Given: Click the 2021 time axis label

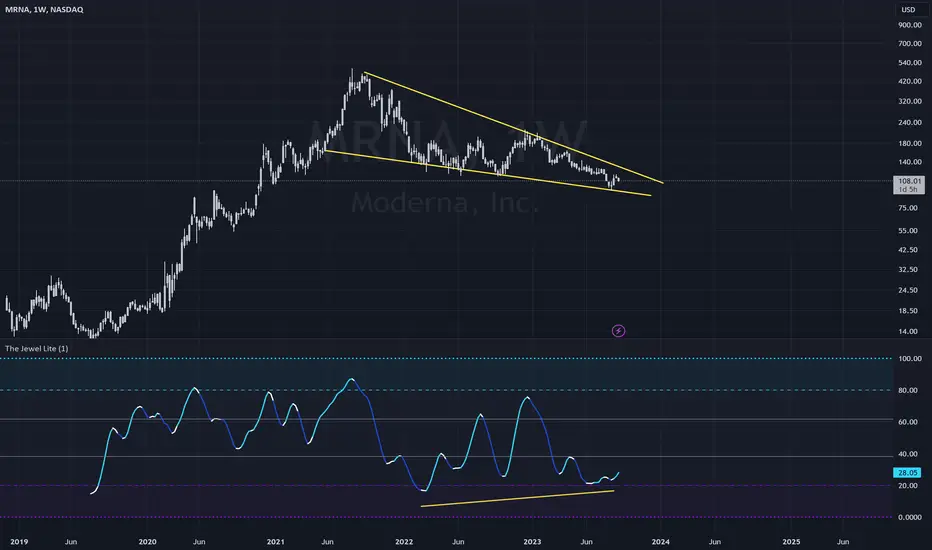Looking at the screenshot, I should coord(275,542).
